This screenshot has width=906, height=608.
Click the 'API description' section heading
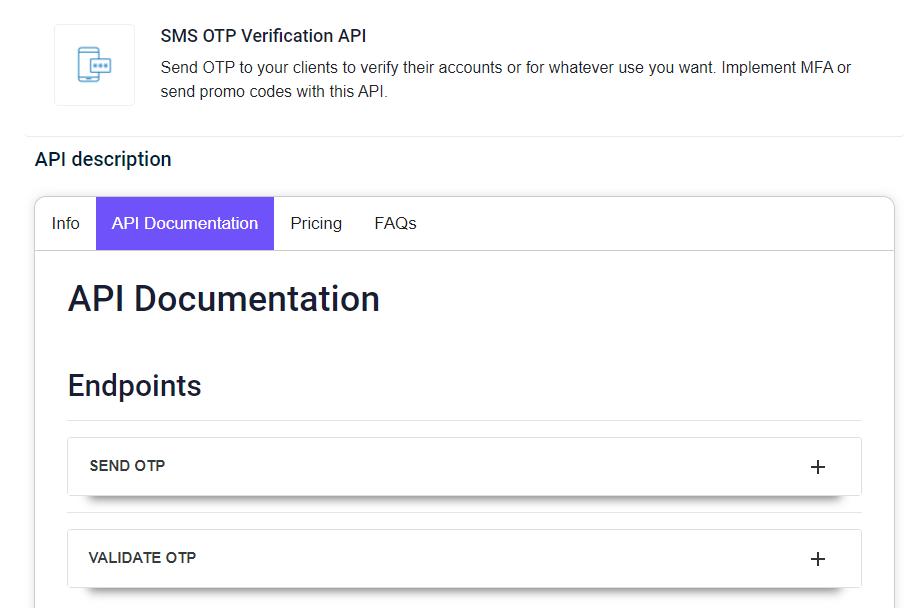103,159
